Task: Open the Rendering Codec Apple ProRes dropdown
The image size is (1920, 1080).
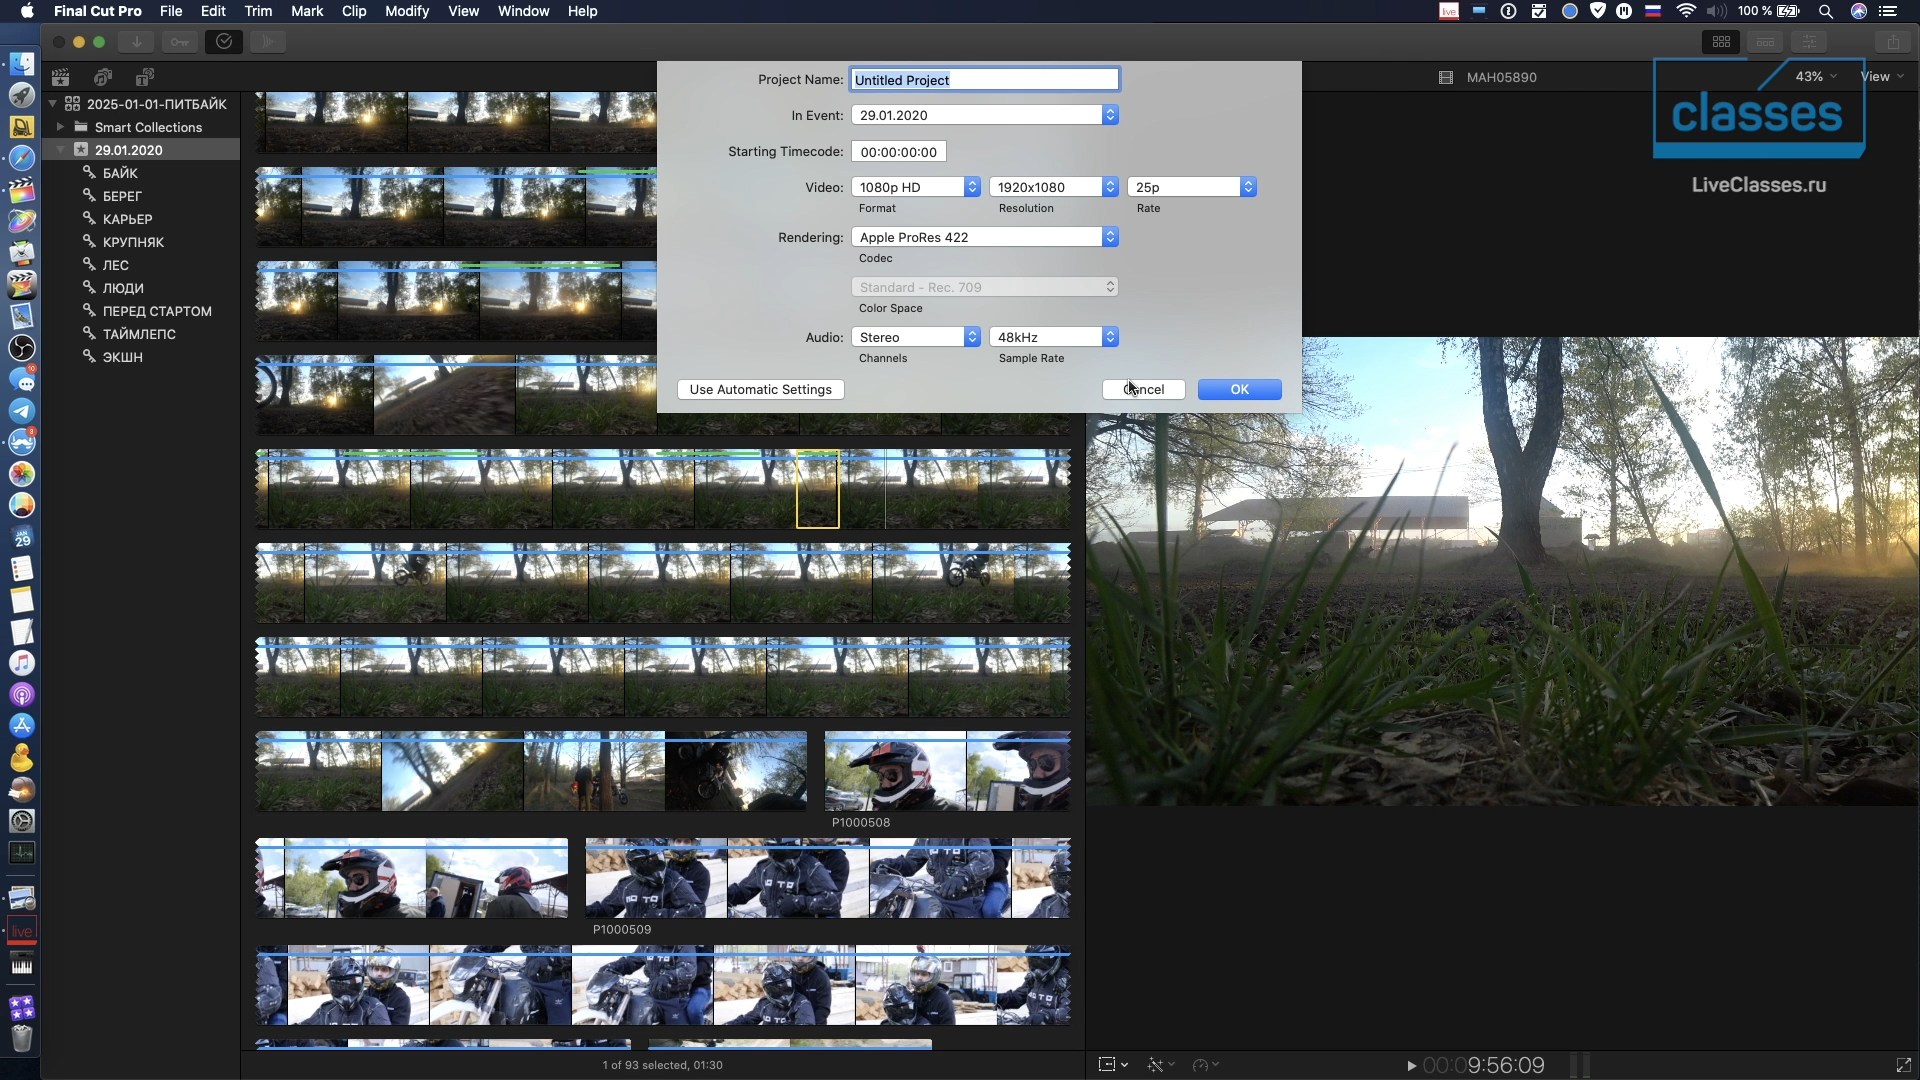Action: [985, 237]
